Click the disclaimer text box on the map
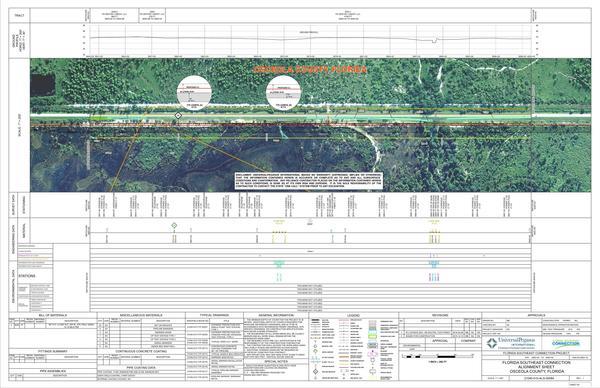Viewport: 600px width, 388px height. tap(309, 180)
